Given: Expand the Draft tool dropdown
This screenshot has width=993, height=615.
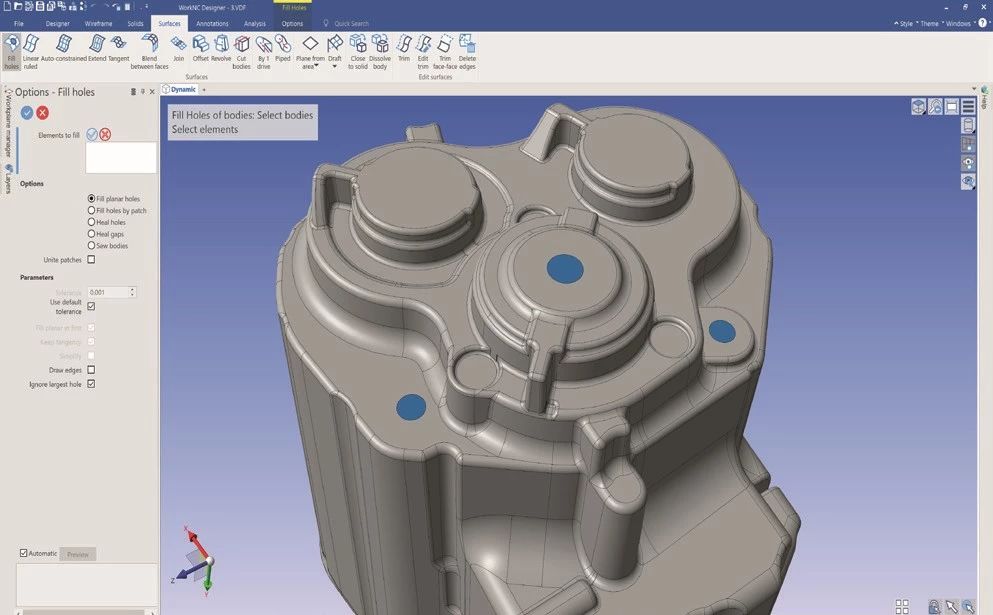Looking at the screenshot, I should [334, 66].
